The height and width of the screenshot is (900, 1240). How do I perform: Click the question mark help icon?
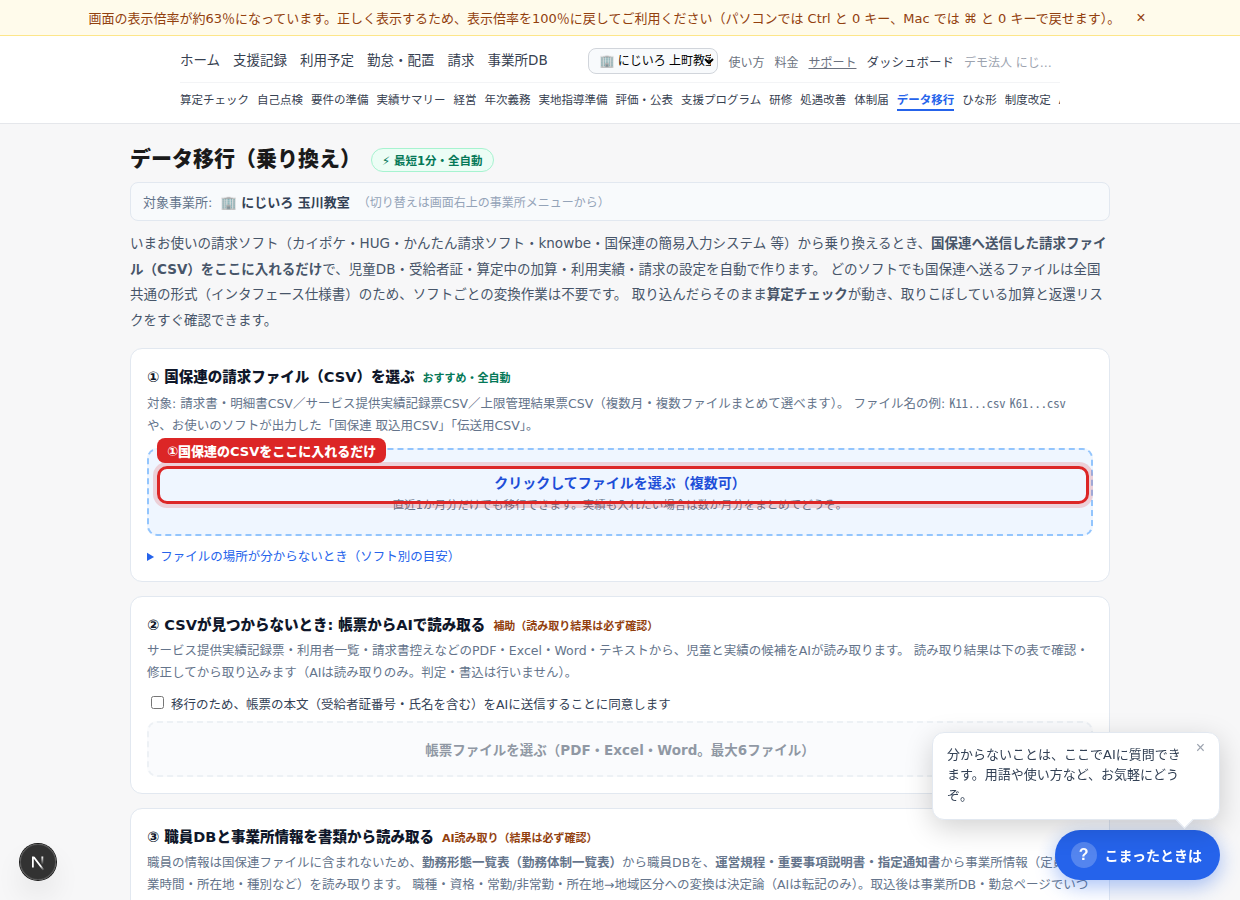coord(1083,855)
